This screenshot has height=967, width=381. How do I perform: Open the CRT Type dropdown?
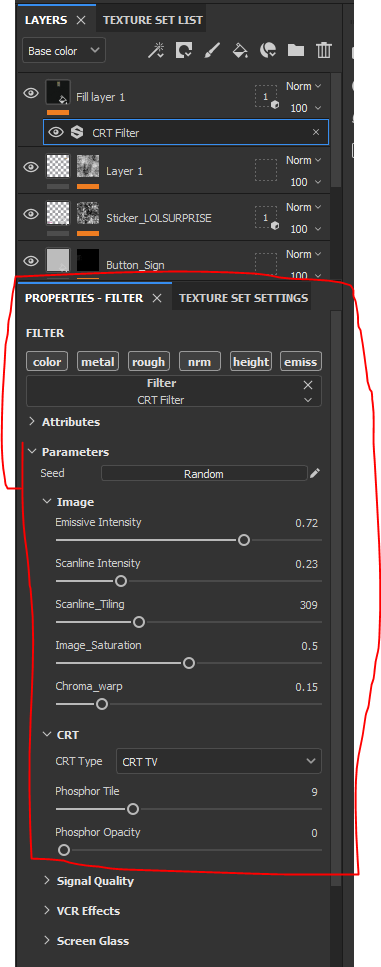click(219, 762)
